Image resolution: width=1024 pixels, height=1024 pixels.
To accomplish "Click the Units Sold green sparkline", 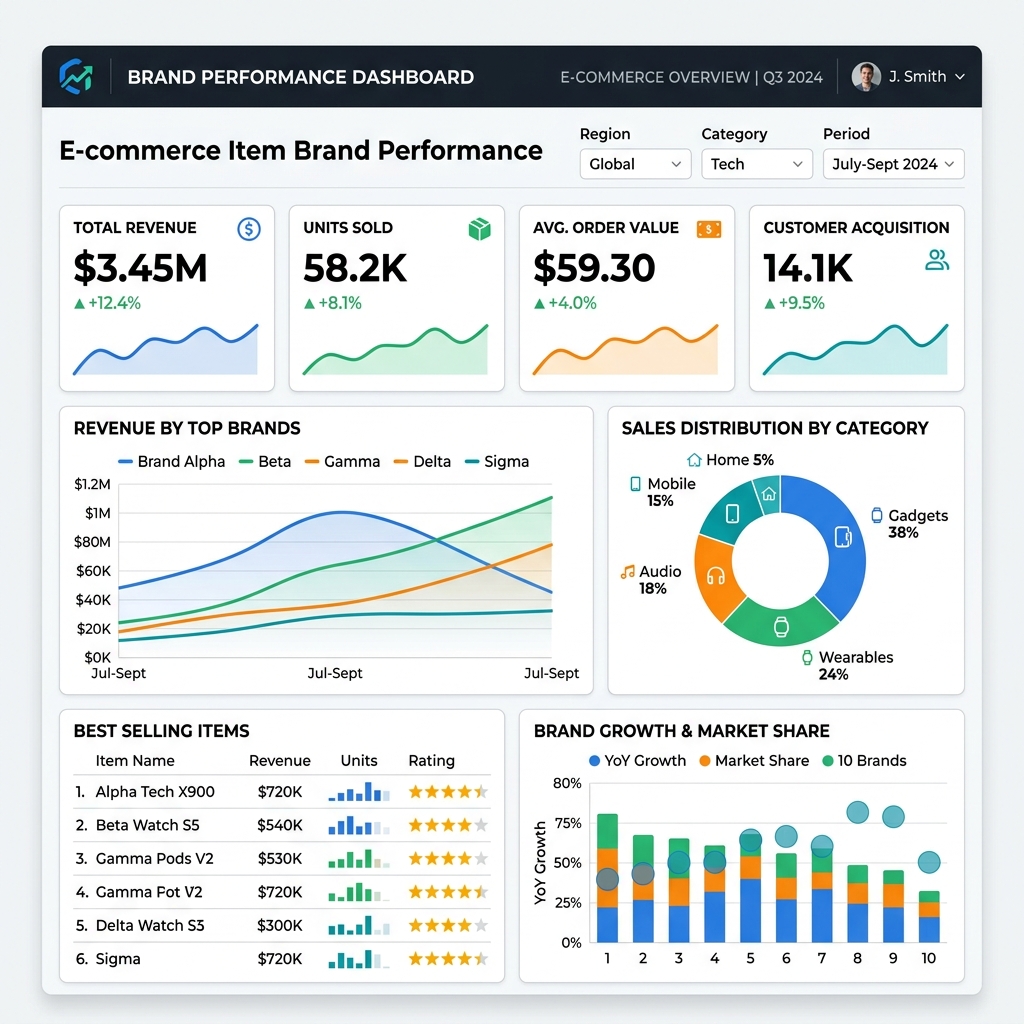I will 395,350.
